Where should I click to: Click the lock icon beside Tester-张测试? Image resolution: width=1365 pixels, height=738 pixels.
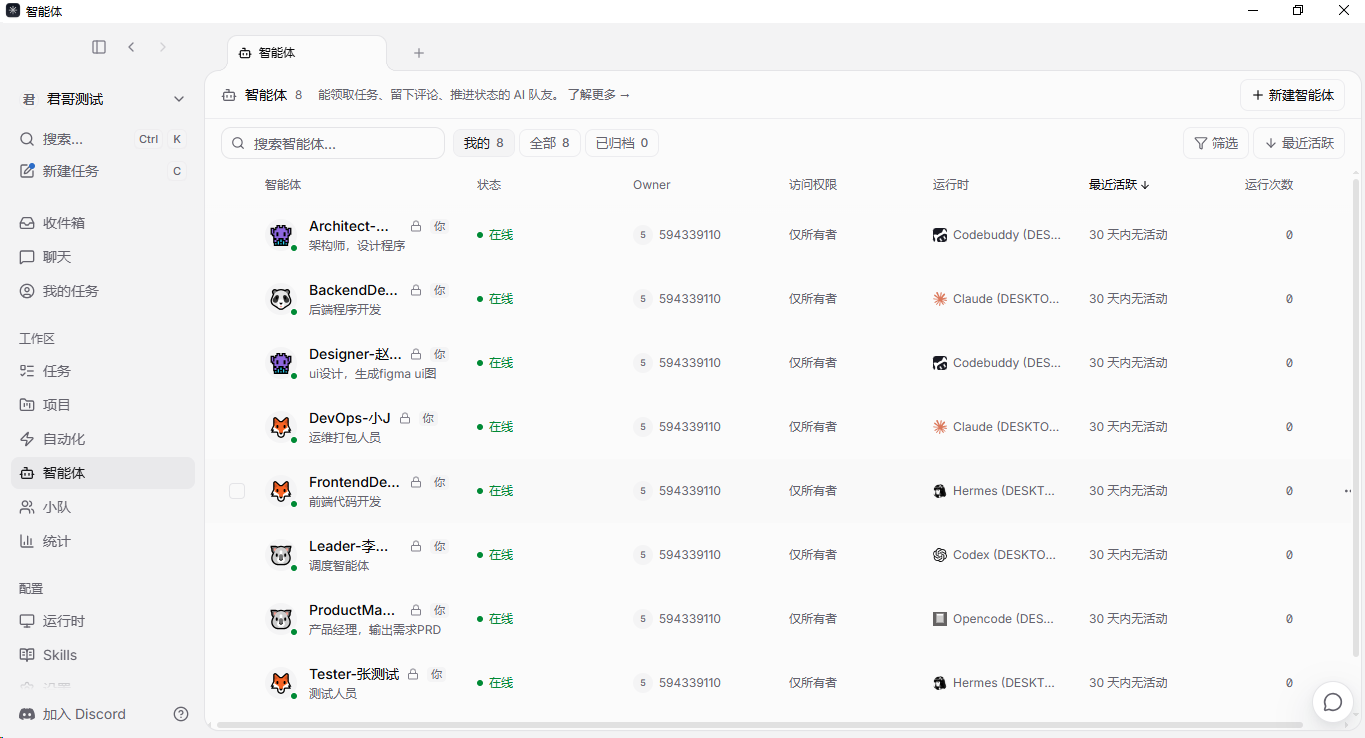click(x=413, y=674)
